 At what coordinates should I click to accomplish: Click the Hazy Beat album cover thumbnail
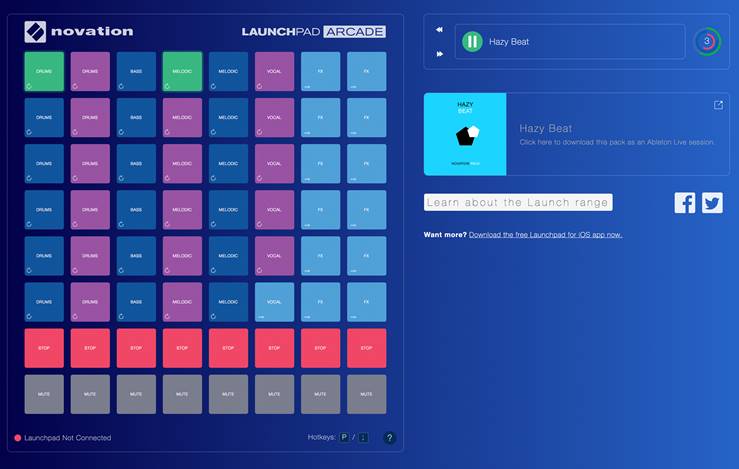[465, 134]
